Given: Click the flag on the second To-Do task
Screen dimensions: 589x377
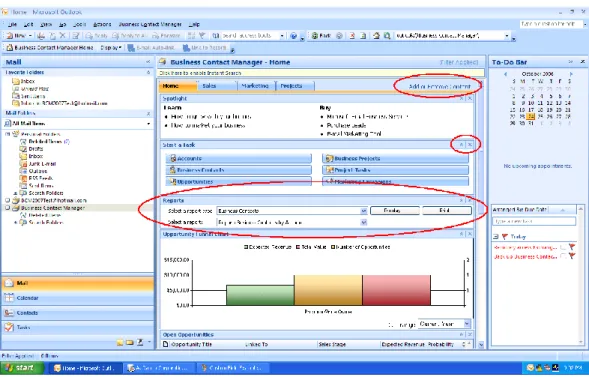Looking at the screenshot, I should pyautogui.click(x=572, y=256).
